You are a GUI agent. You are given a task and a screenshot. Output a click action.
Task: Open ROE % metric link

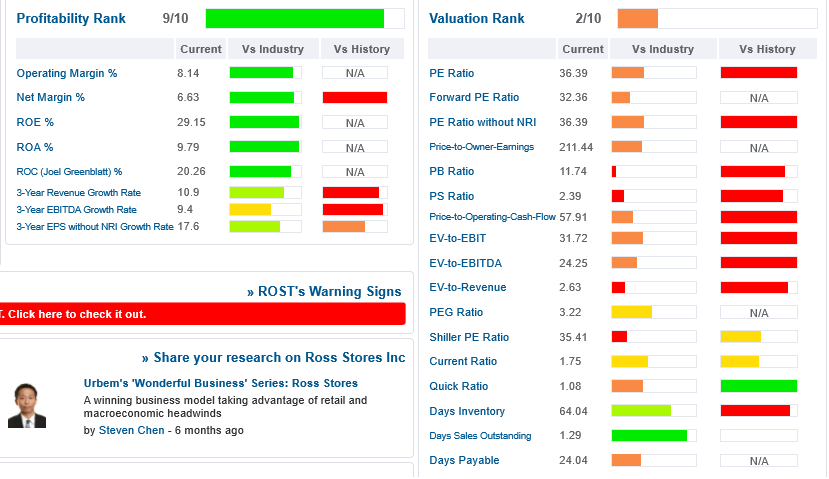point(35,122)
